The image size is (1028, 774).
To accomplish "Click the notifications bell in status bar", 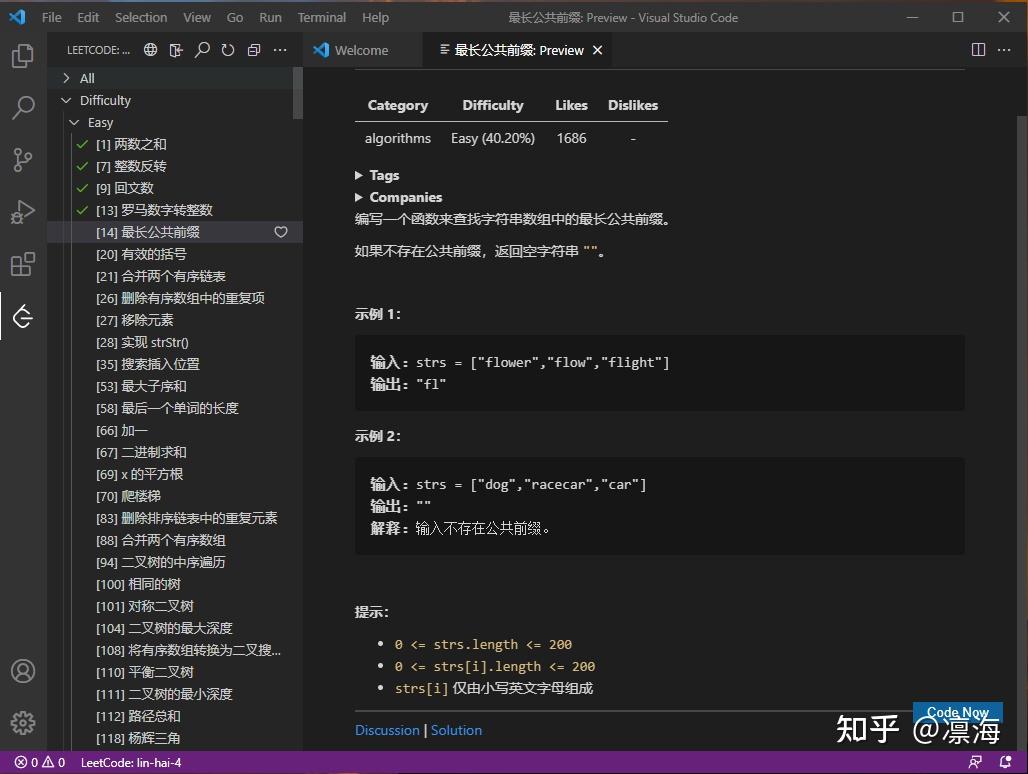I will point(1005,762).
